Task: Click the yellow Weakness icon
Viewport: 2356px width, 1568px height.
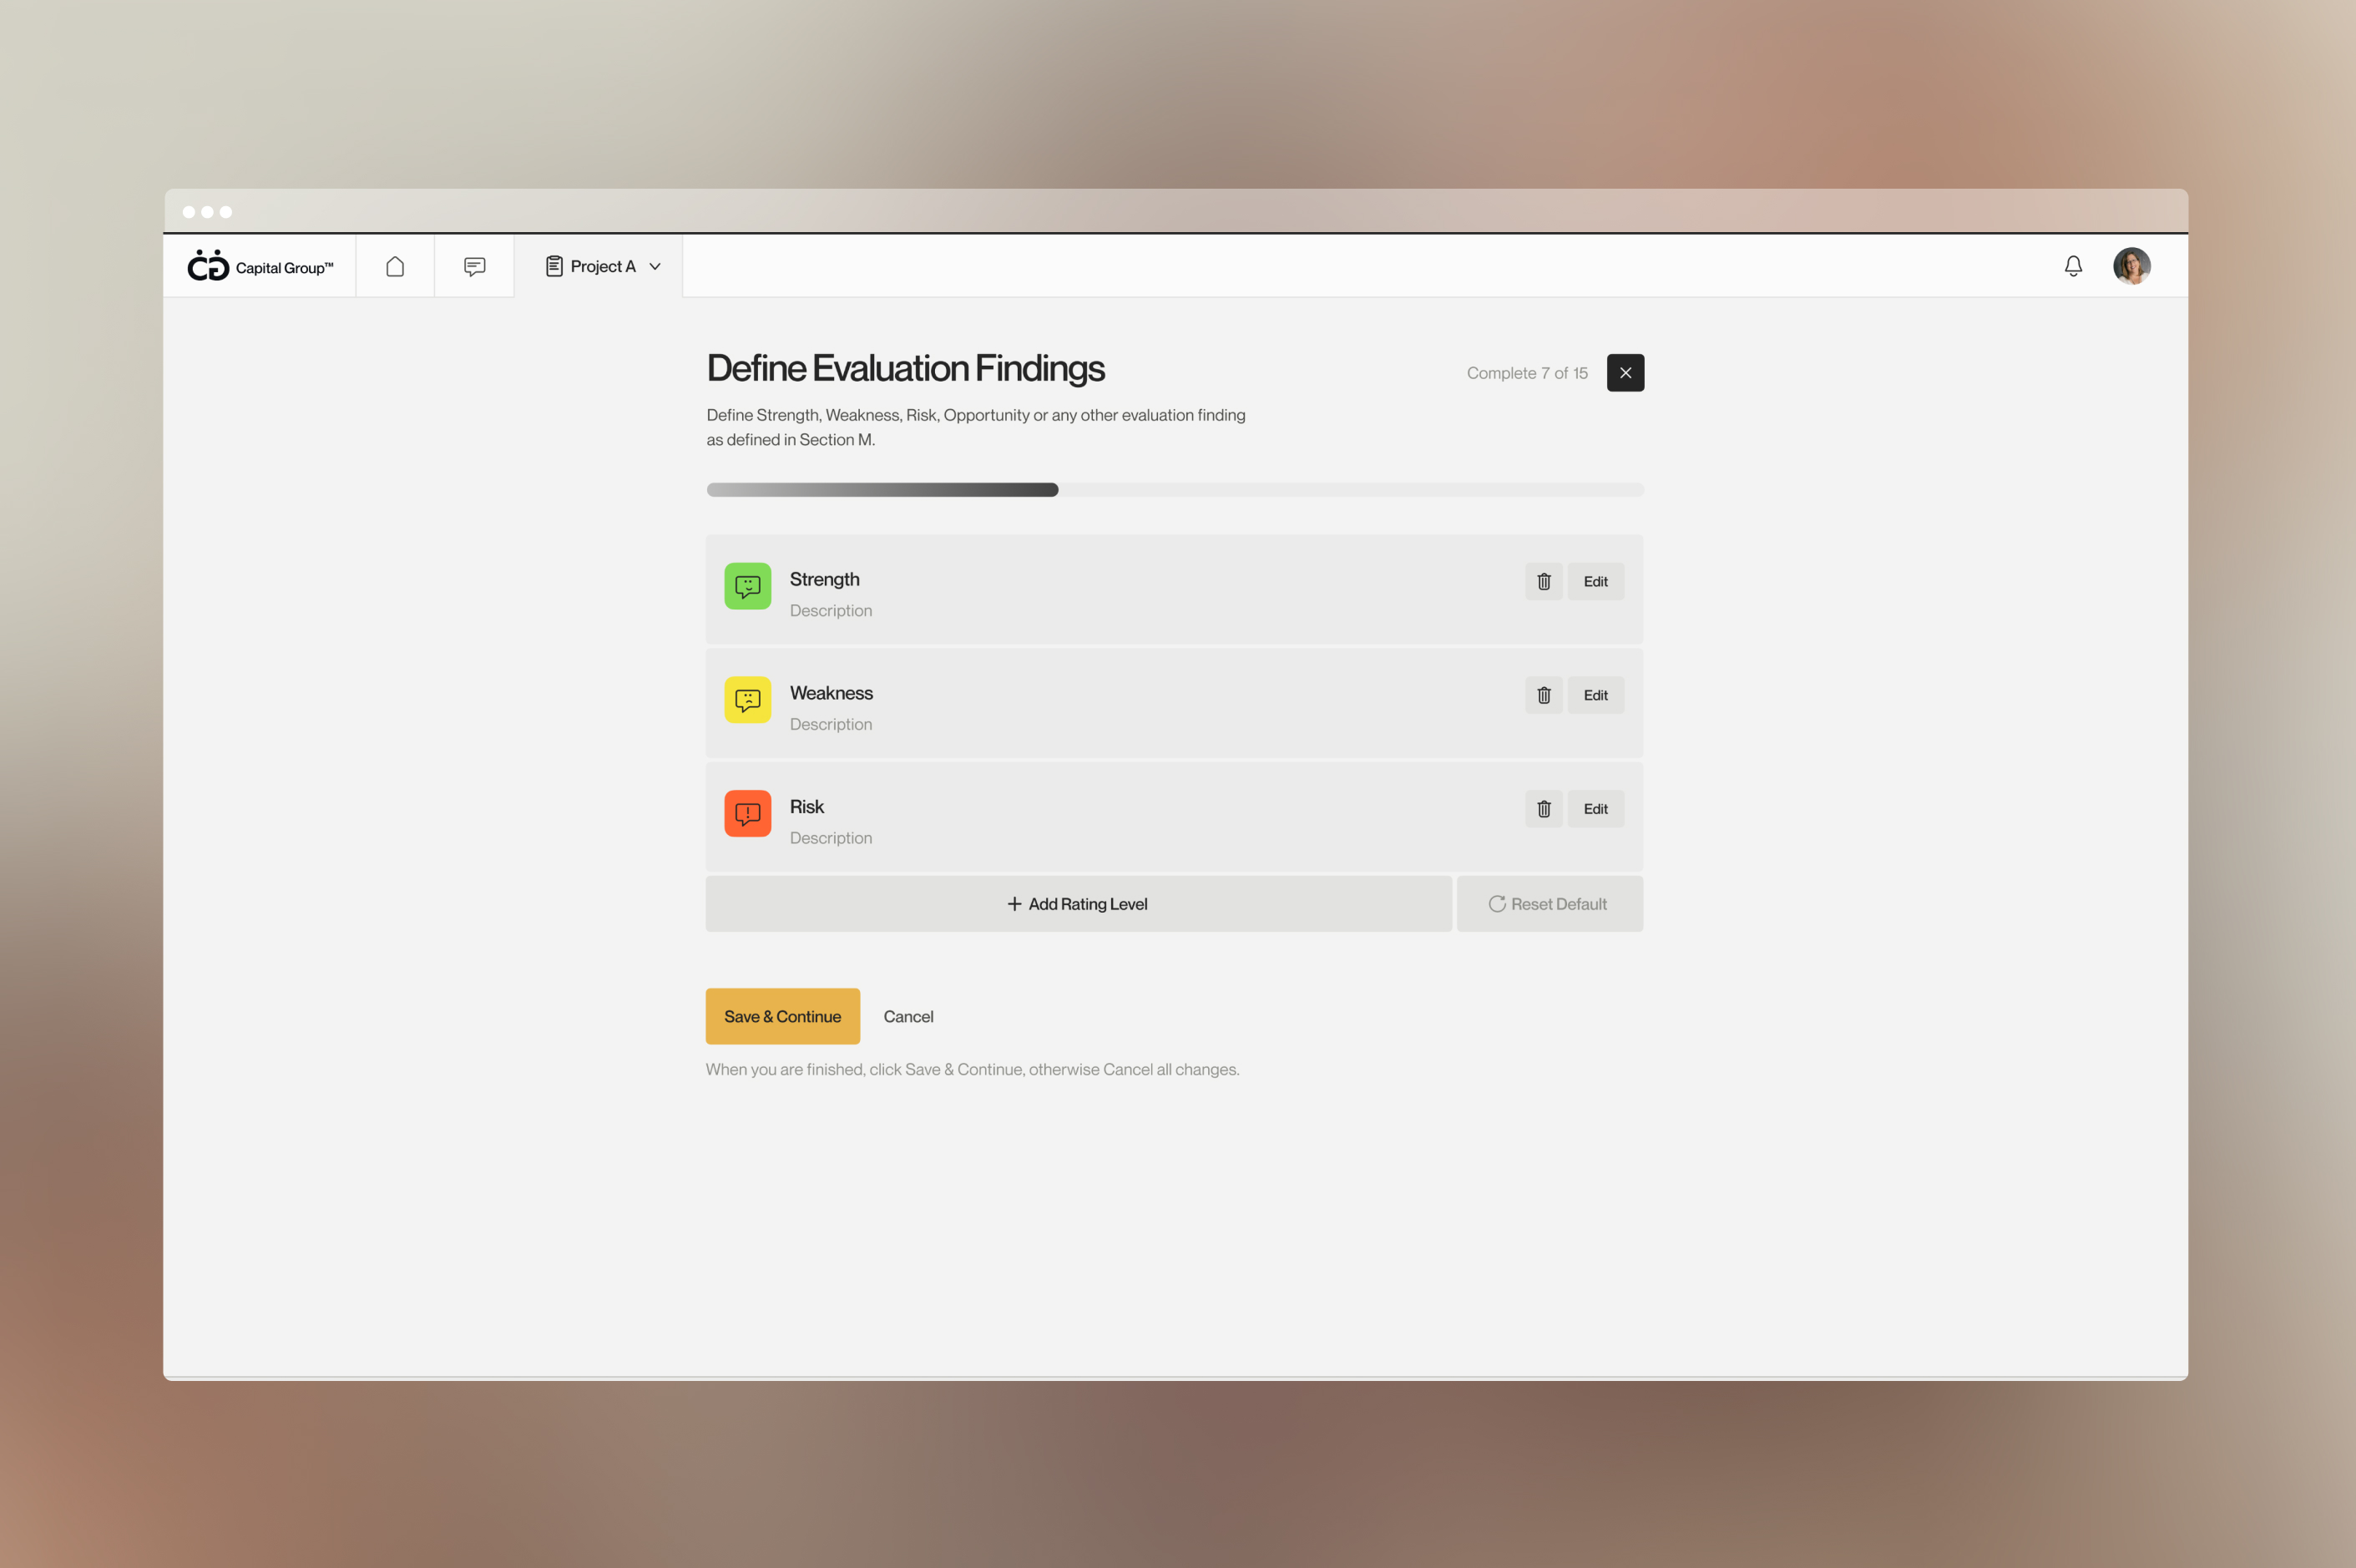Action: pyautogui.click(x=747, y=700)
